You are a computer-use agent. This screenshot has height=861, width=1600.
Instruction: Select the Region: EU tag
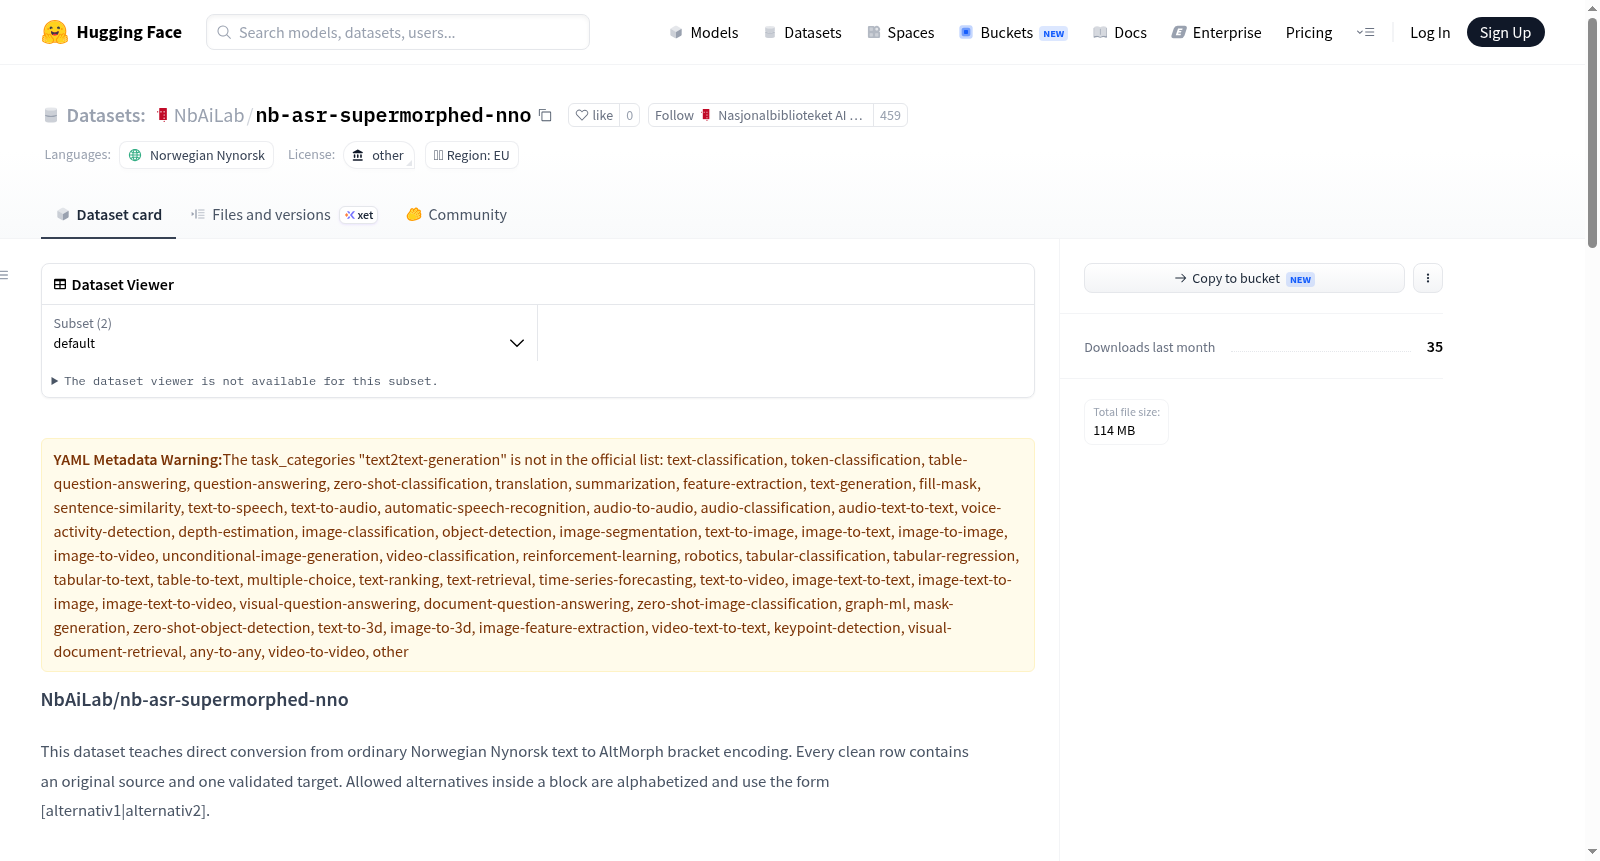pyautogui.click(x=472, y=155)
